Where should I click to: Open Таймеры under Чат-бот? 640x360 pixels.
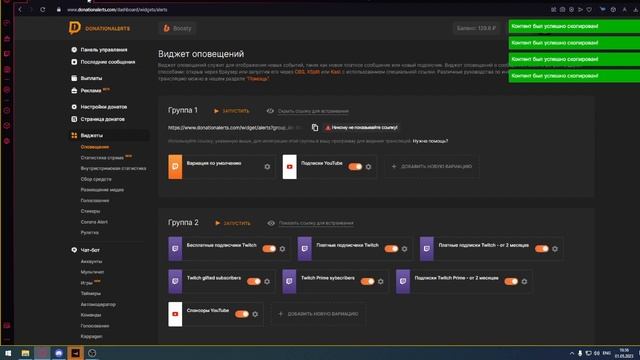91,293
